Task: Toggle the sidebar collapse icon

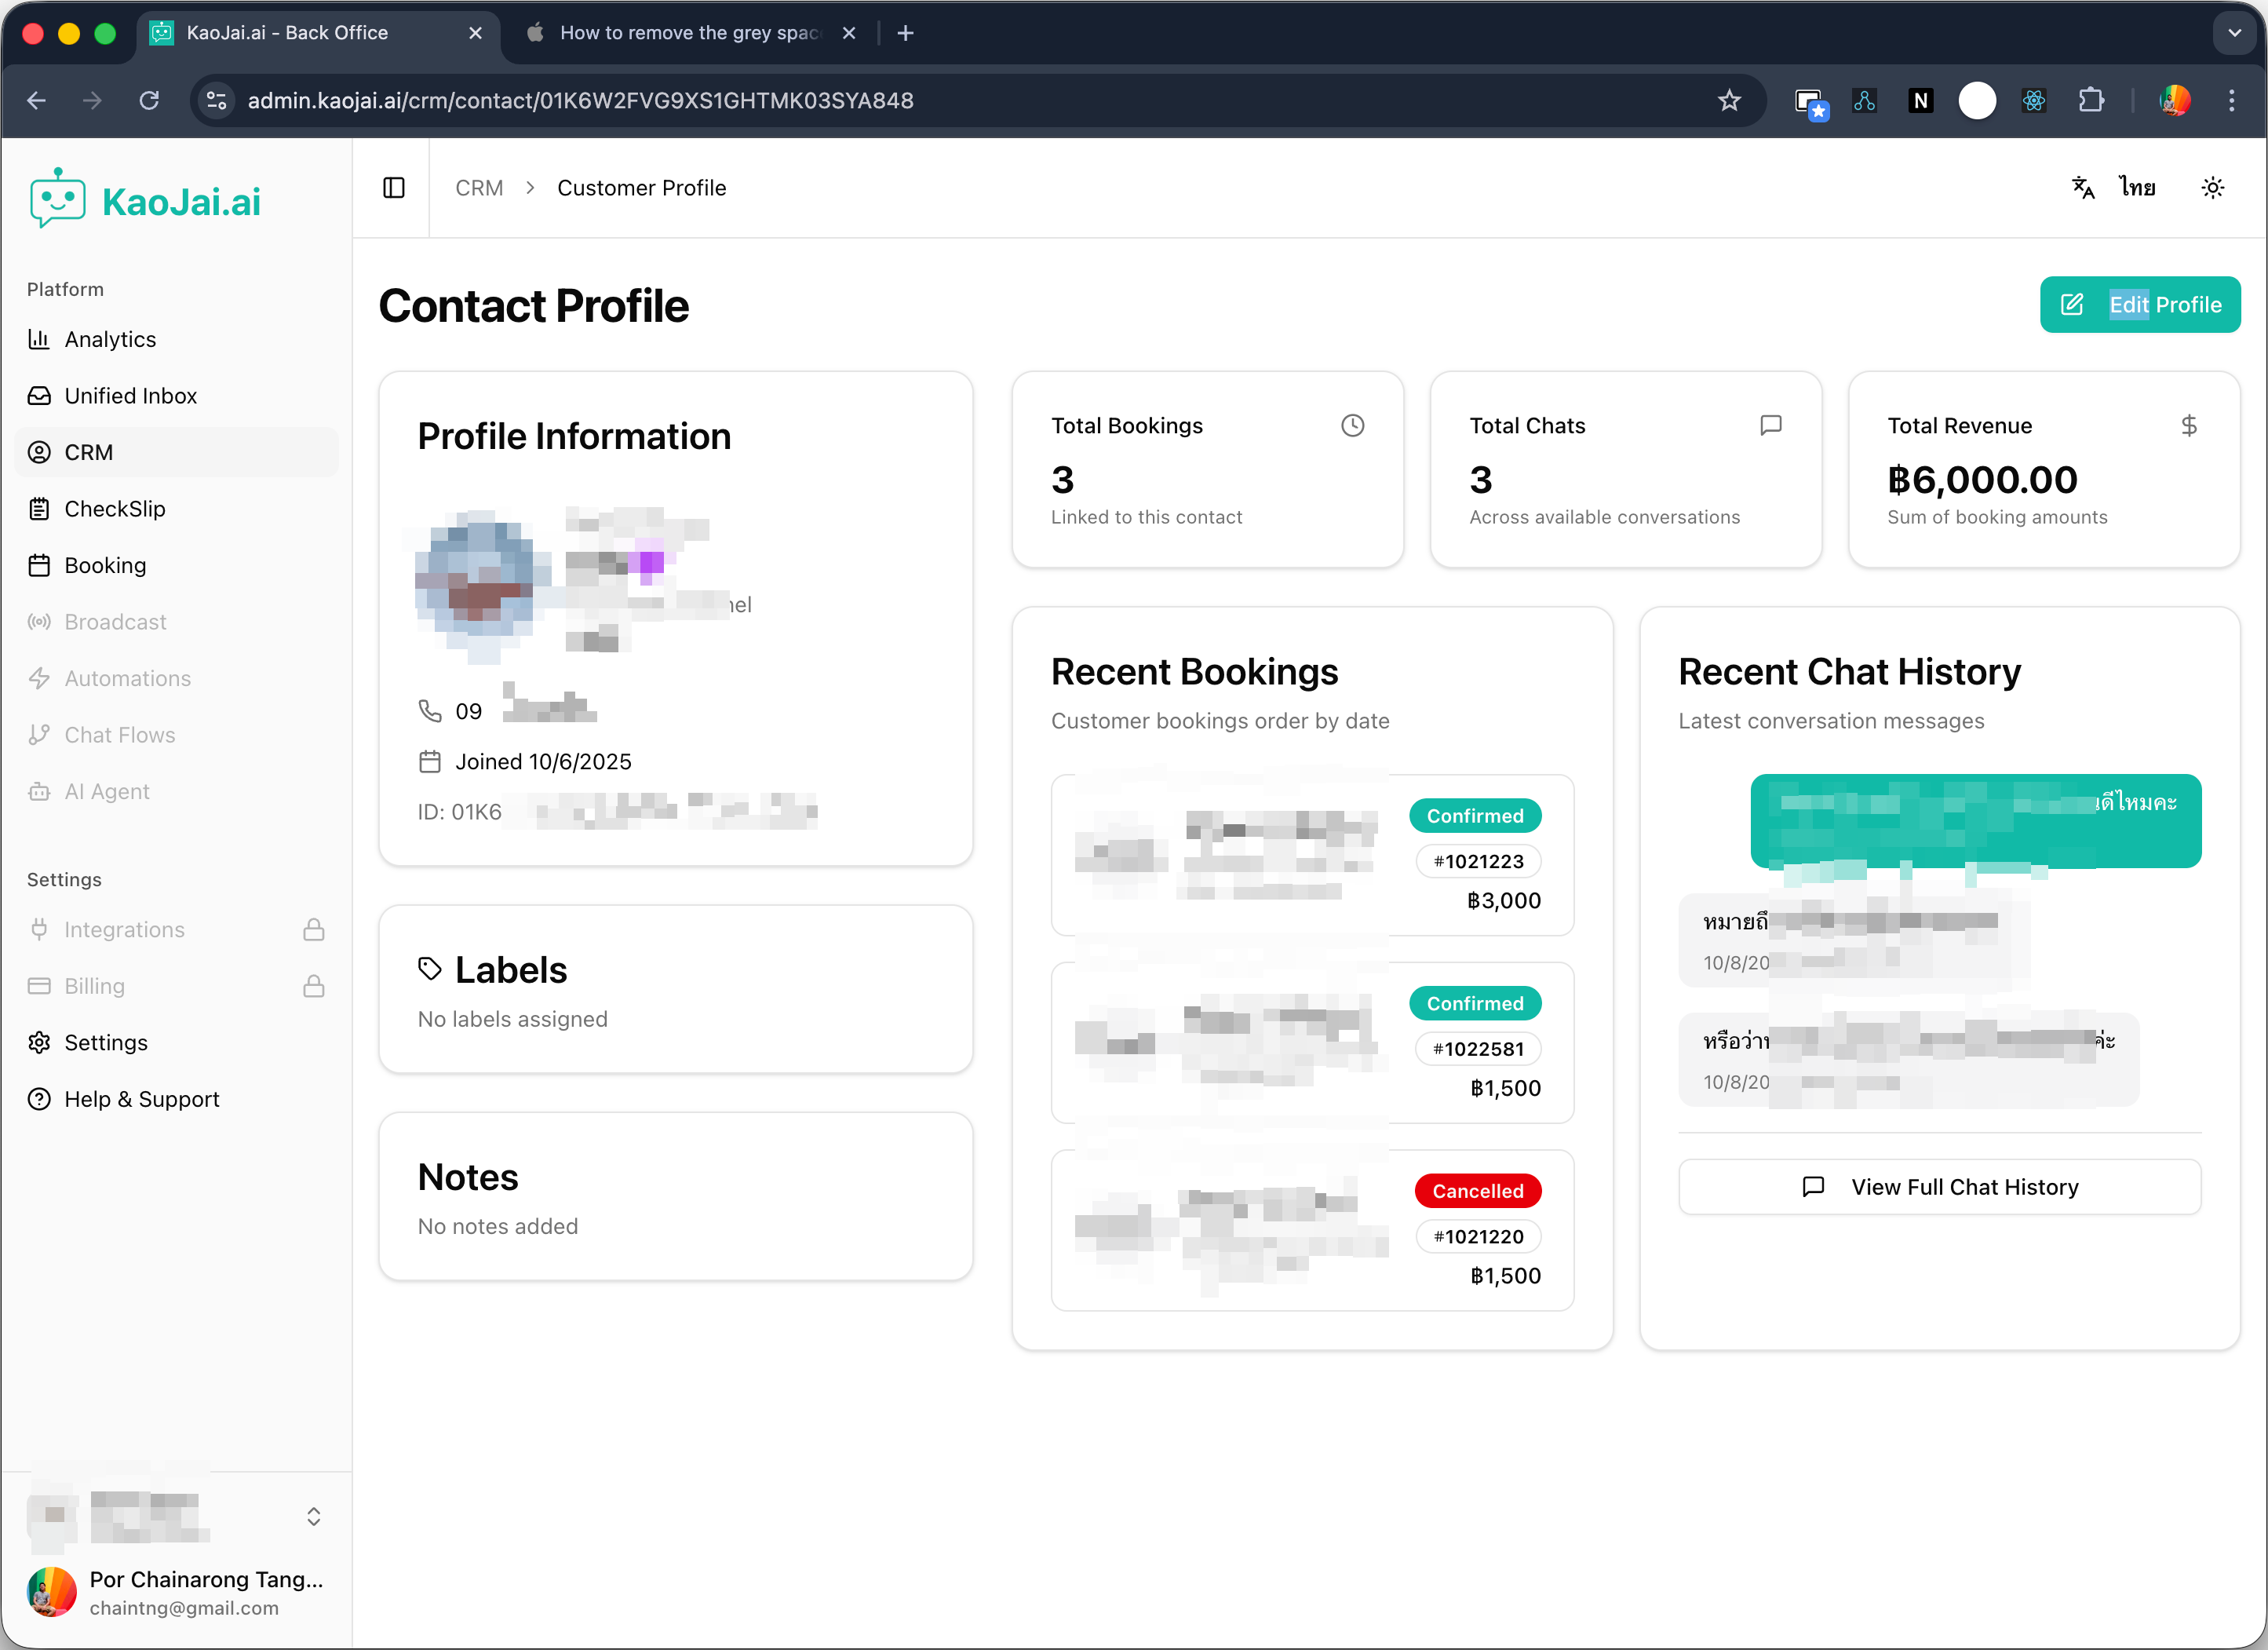Action: click(394, 188)
